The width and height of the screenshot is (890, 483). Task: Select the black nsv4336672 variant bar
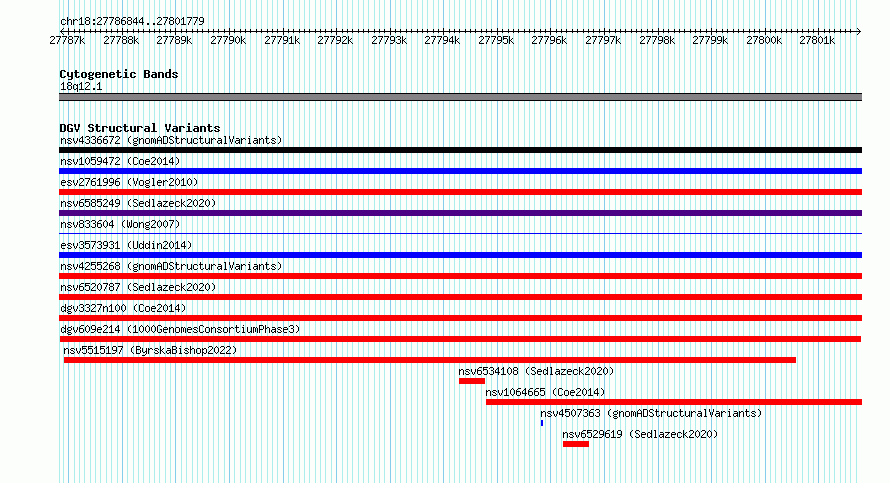point(460,150)
